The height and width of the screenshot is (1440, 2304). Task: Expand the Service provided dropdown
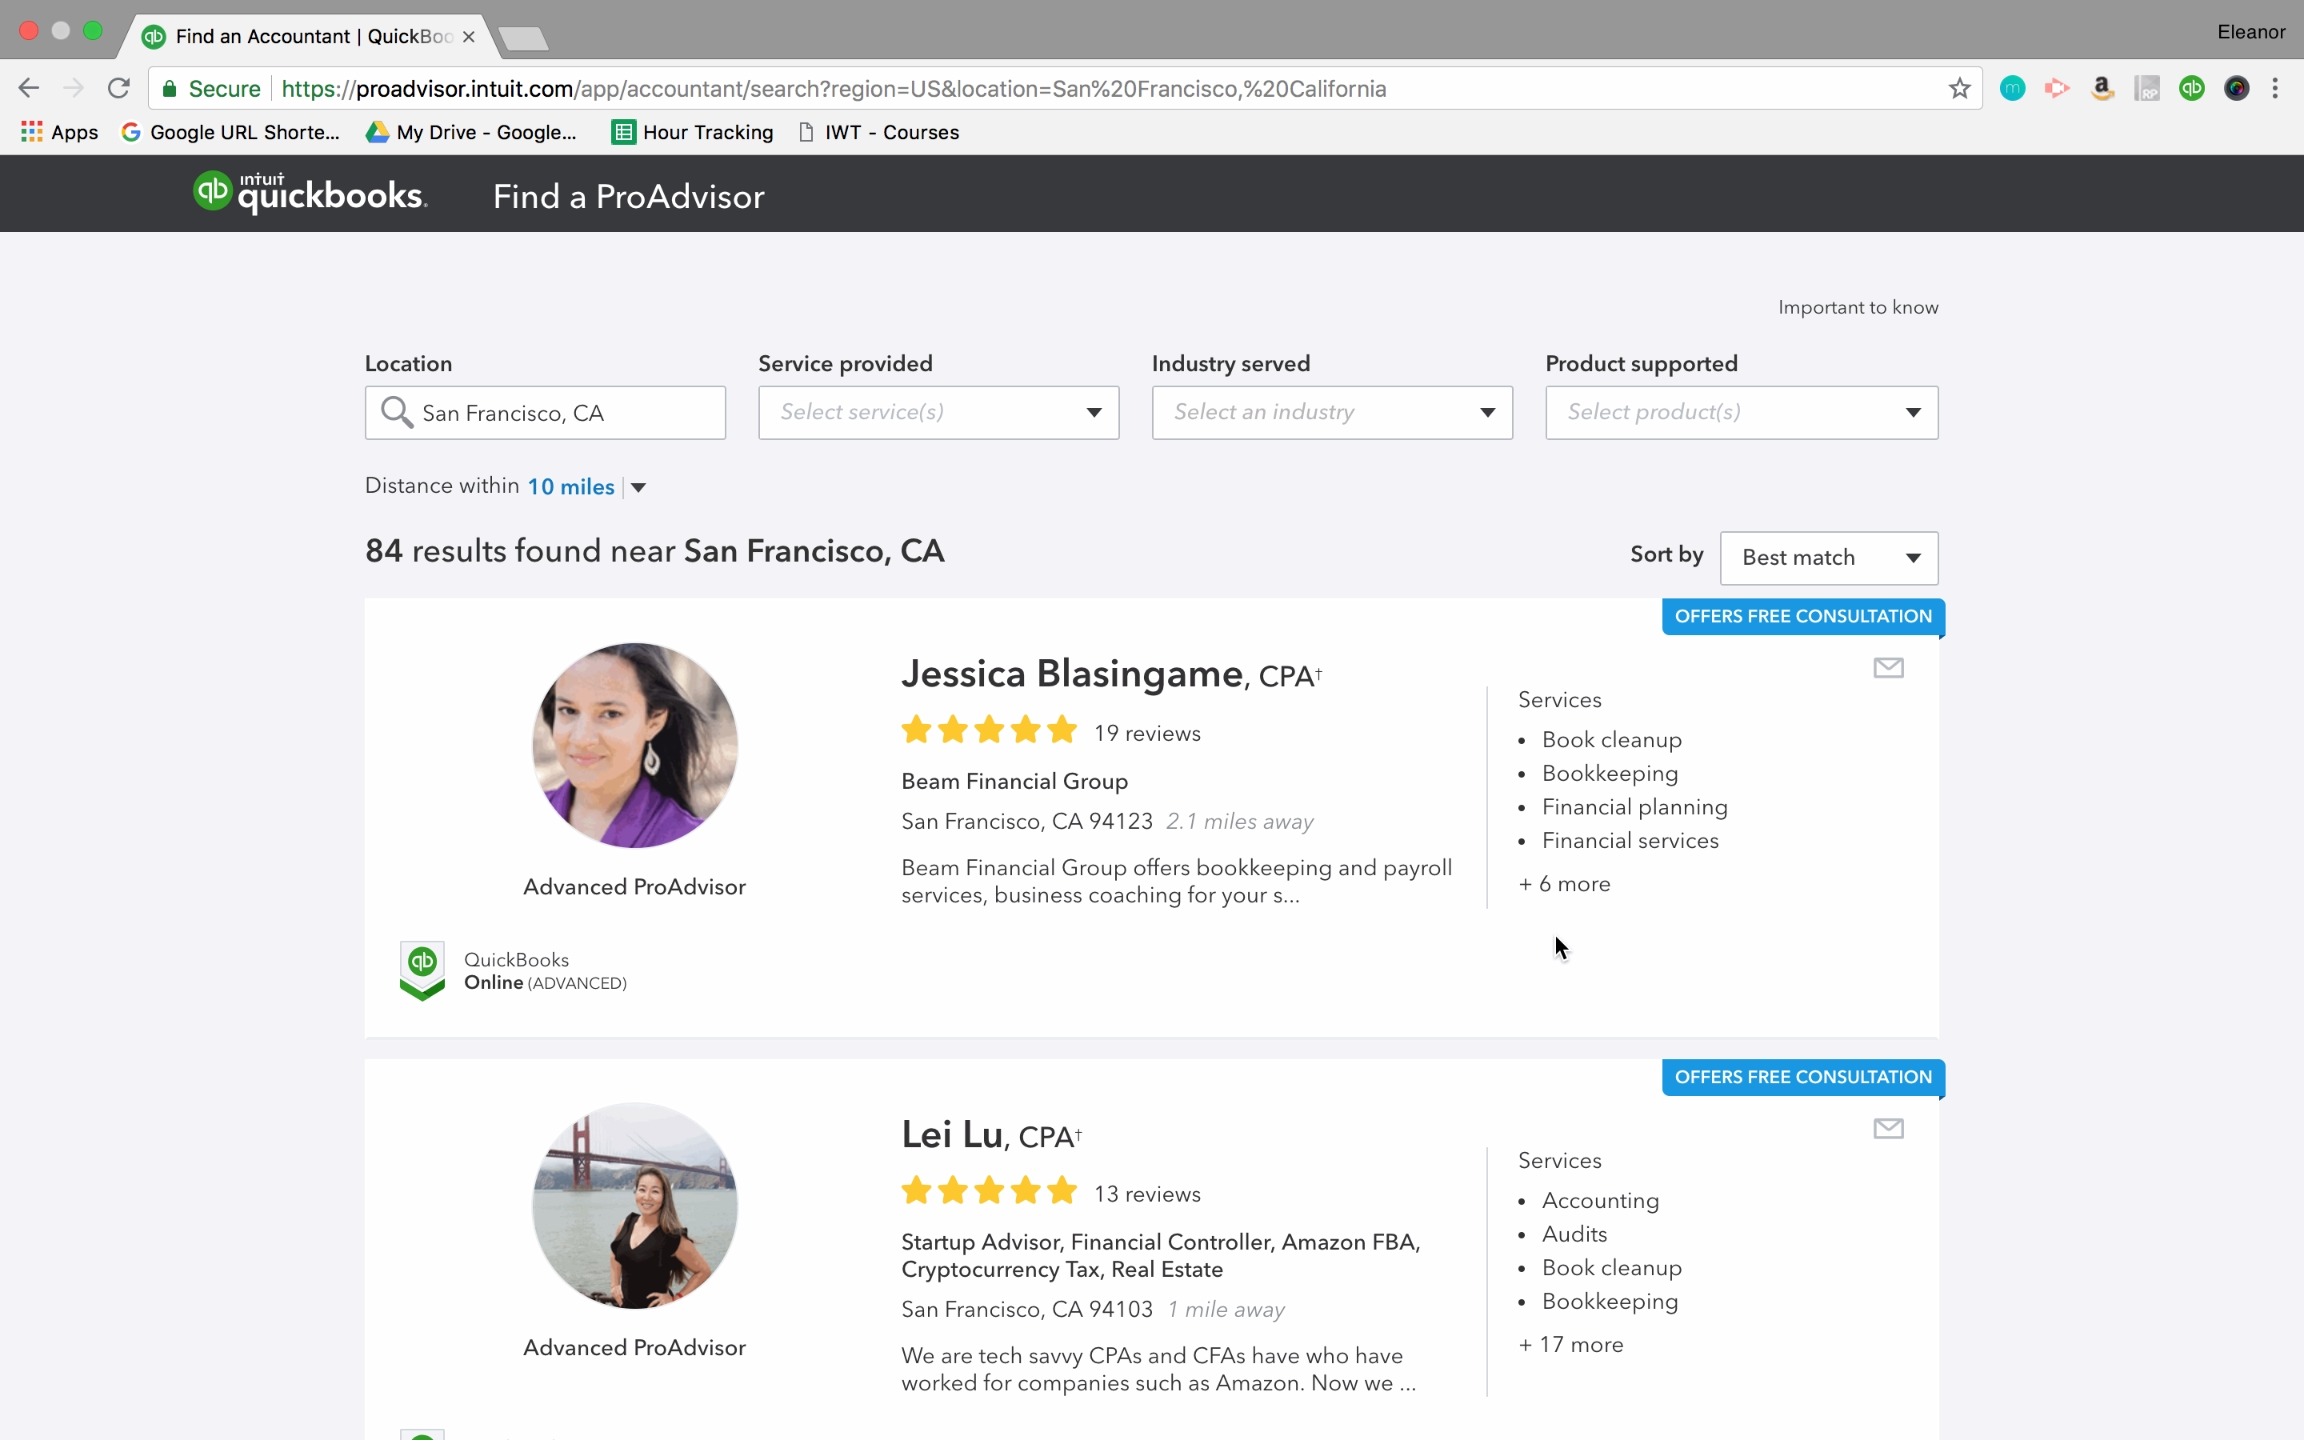[x=938, y=412]
